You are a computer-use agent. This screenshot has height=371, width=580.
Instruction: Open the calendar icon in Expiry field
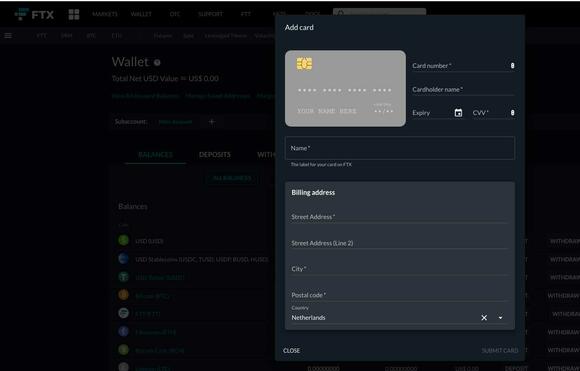(x=458, y=113)
